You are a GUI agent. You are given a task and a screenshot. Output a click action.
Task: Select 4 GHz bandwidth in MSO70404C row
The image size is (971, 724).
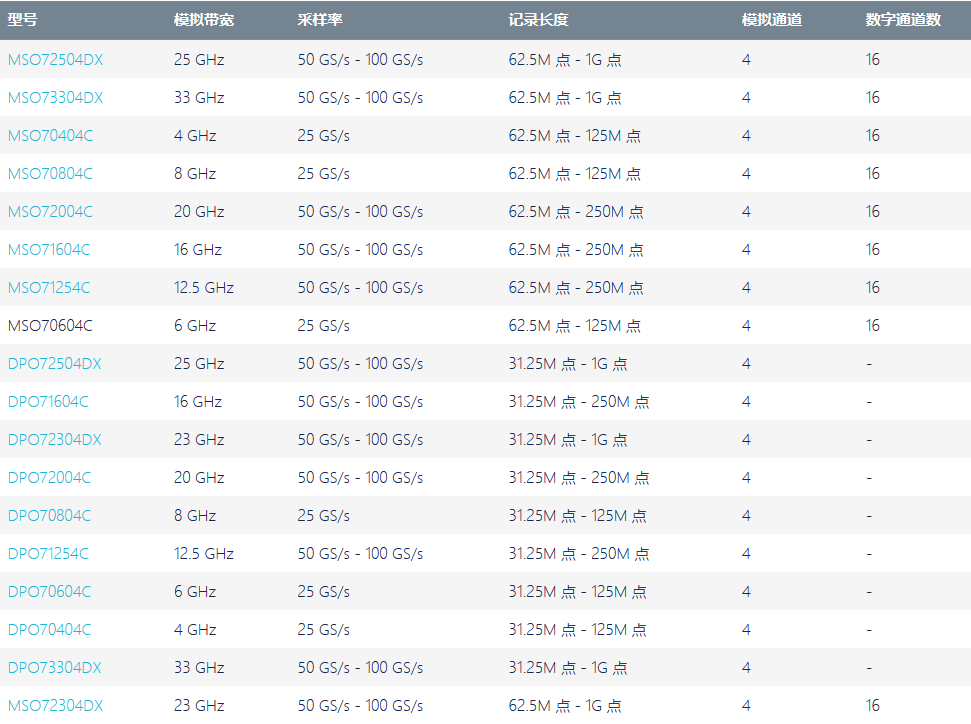(195, 136)
